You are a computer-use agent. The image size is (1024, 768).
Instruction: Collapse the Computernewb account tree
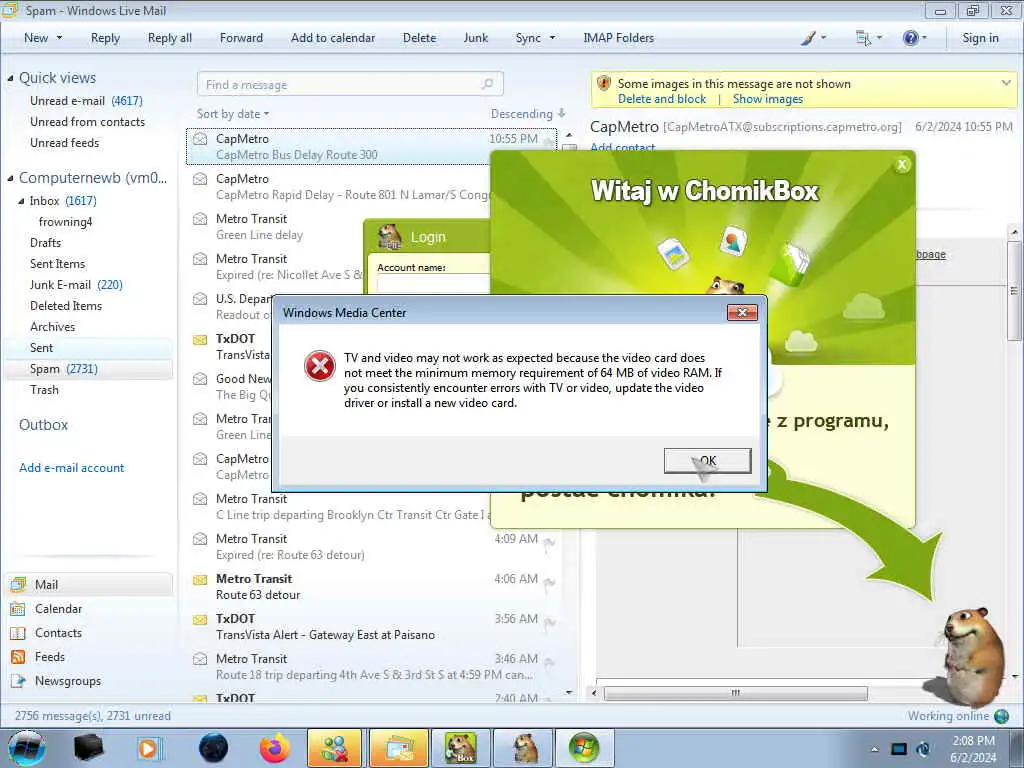[x=10, y=178]
